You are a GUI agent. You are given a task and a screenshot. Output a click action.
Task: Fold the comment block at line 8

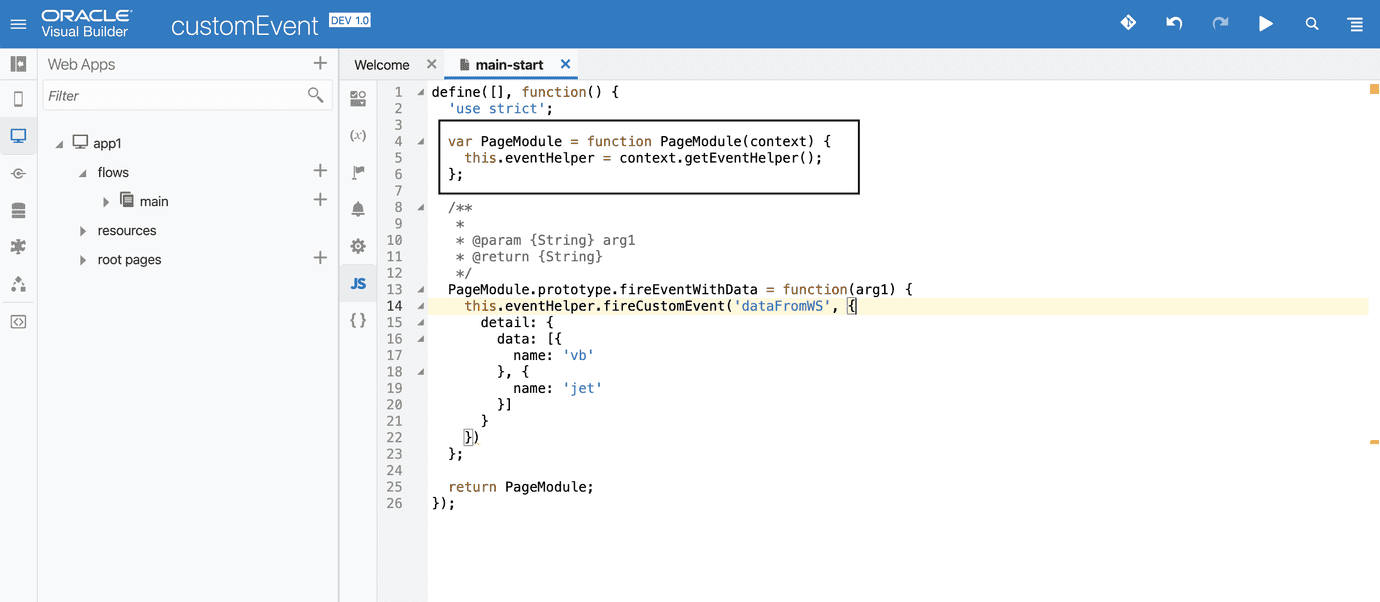pyautogui.click(x=421, y=207)
